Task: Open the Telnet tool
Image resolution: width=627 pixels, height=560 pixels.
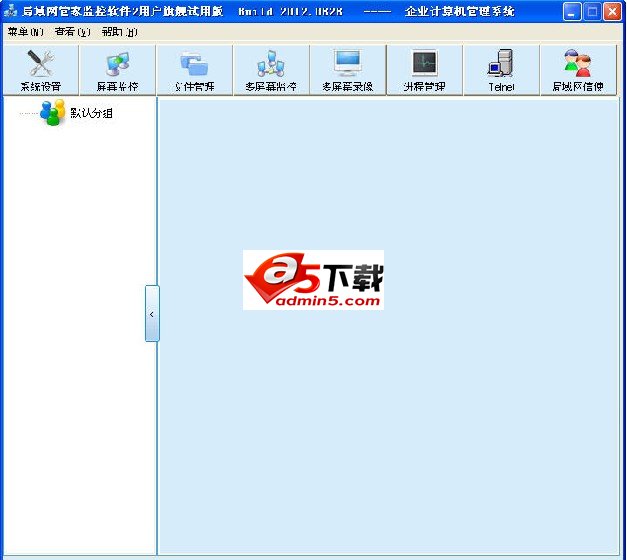Action: [x=501, y=70]
